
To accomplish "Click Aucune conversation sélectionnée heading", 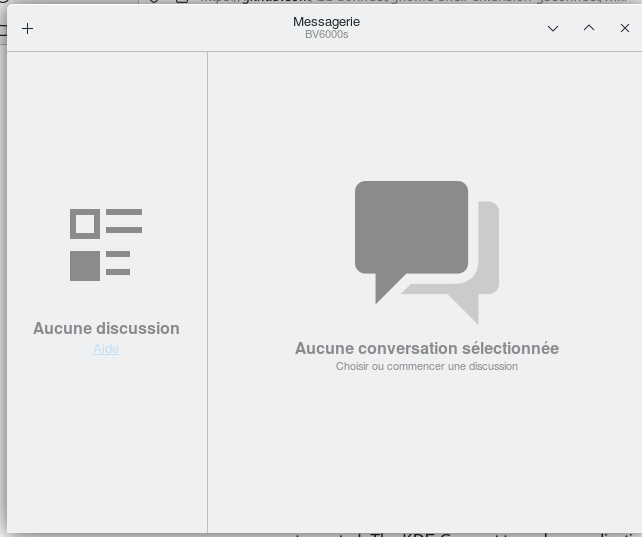I will 427,348.
